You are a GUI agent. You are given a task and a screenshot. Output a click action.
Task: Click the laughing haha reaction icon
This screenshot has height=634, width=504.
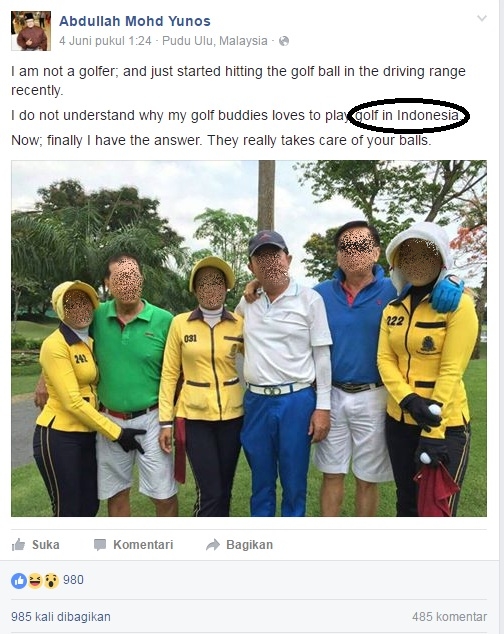pos(35,581)
